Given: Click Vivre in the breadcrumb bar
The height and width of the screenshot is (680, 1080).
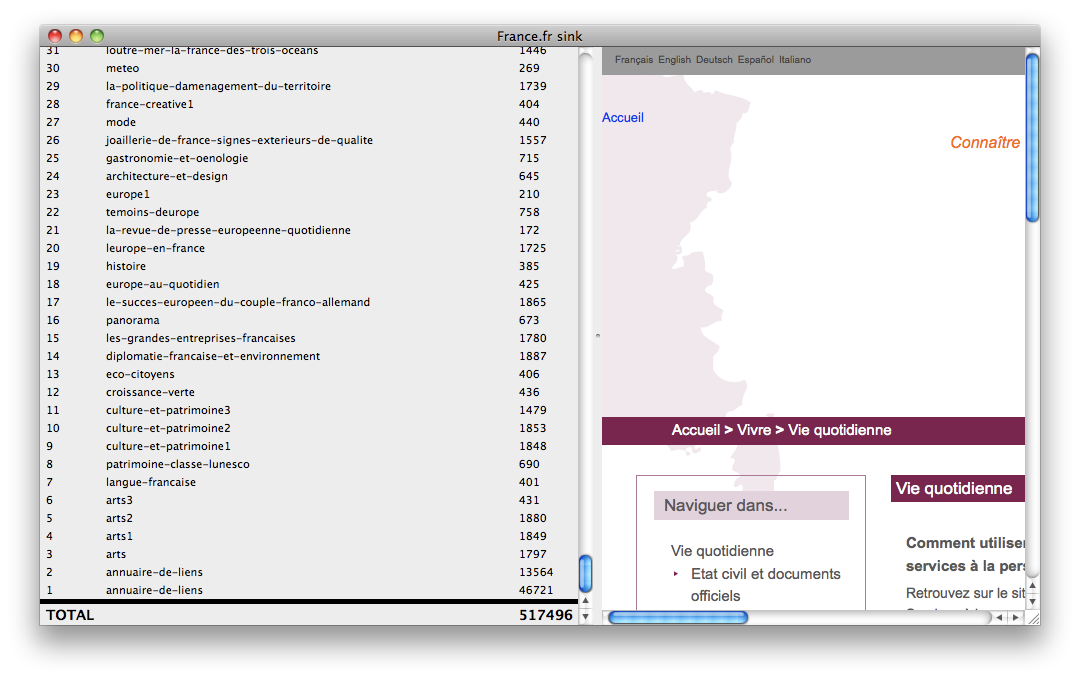Looking at the screenshot, I should 754,430.
